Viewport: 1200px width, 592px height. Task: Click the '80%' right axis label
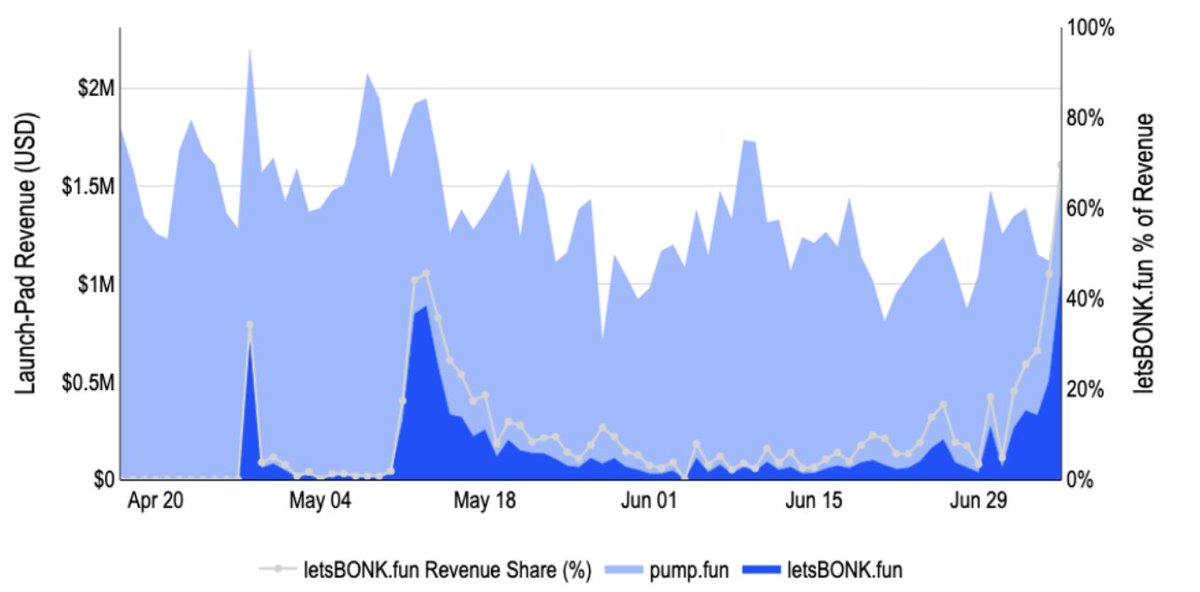(x=1086, y=118)
